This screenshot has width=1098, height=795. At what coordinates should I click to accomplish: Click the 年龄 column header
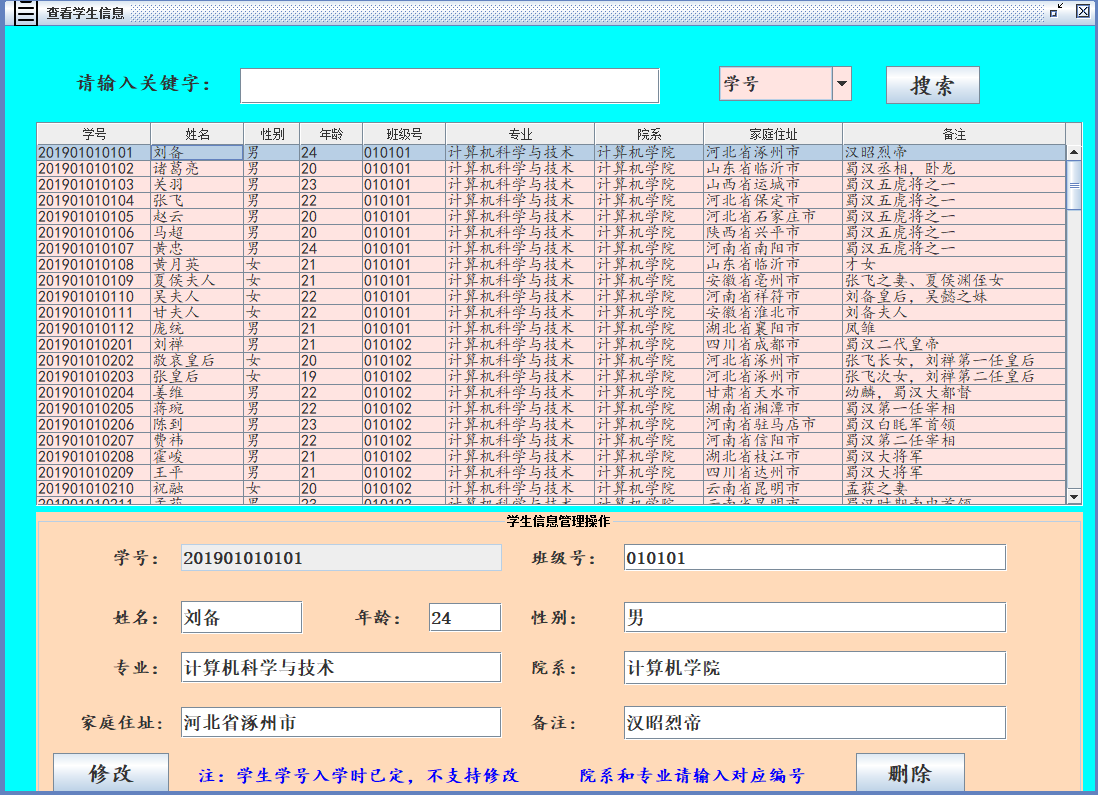pyautogui.click(x=331, y=134)
